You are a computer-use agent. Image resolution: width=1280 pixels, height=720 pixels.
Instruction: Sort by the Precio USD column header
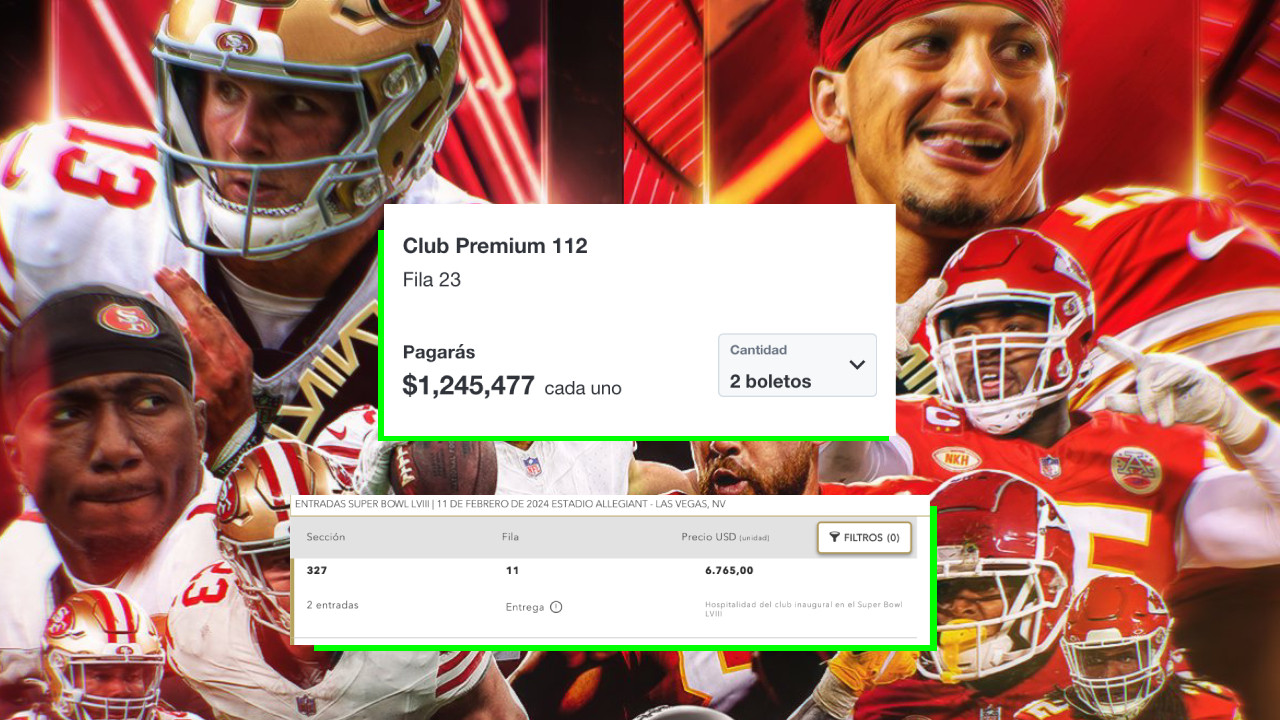pyautogui.click(x=725, y=537)
